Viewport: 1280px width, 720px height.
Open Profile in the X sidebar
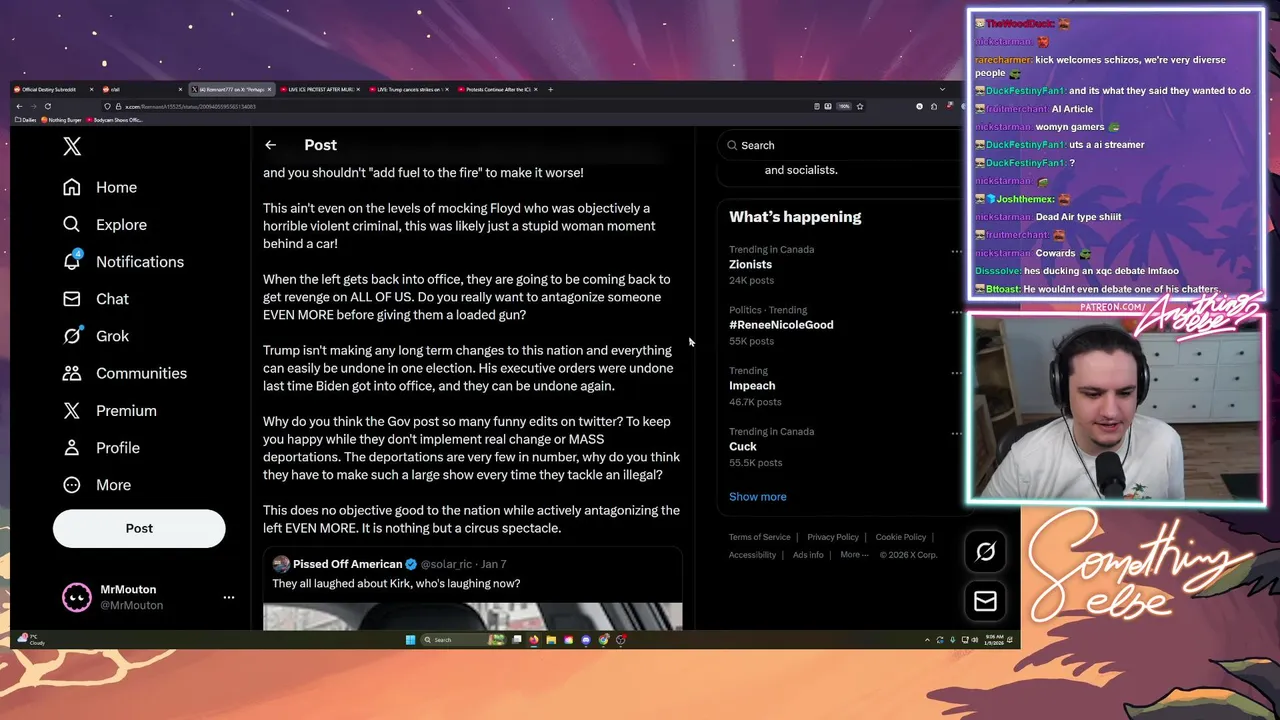click(101, 448)
